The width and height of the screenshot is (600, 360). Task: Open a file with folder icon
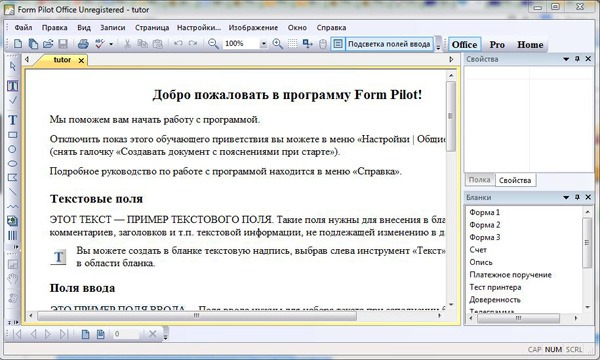point(48,44)
